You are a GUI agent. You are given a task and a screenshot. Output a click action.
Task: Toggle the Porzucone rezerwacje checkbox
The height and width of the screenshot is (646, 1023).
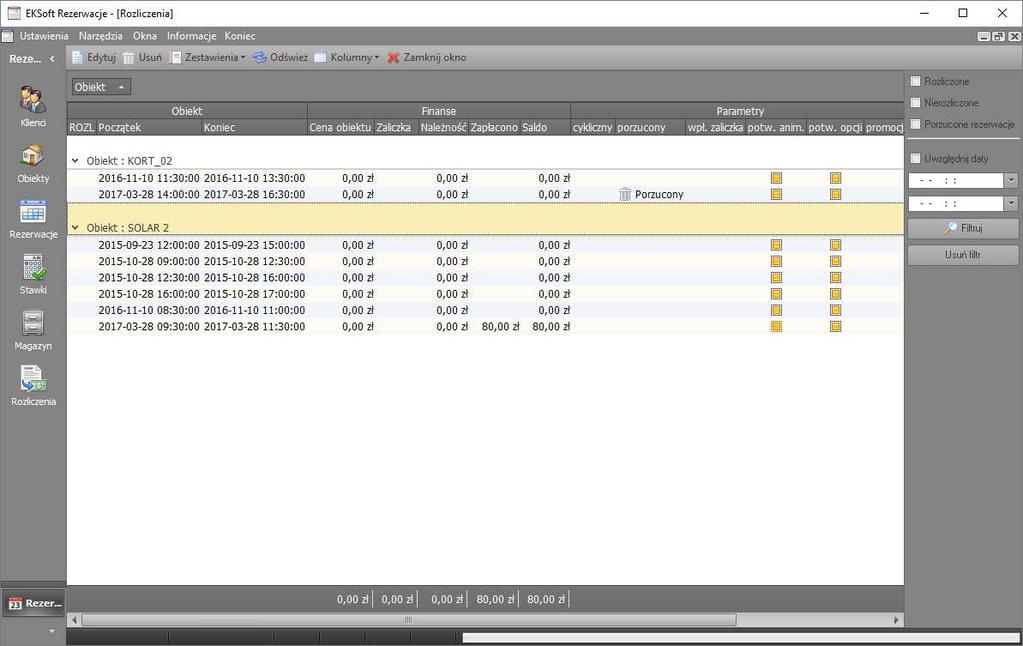(915, 124)
